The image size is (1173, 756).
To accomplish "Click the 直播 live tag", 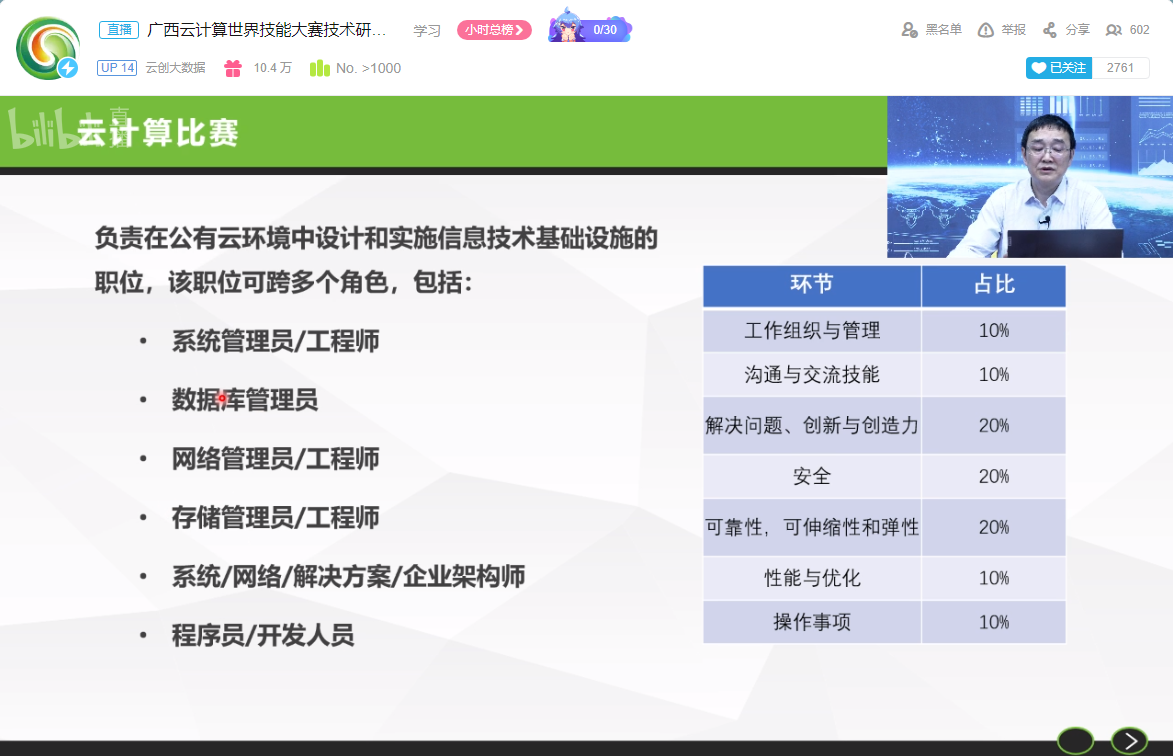I will (119, 30).
